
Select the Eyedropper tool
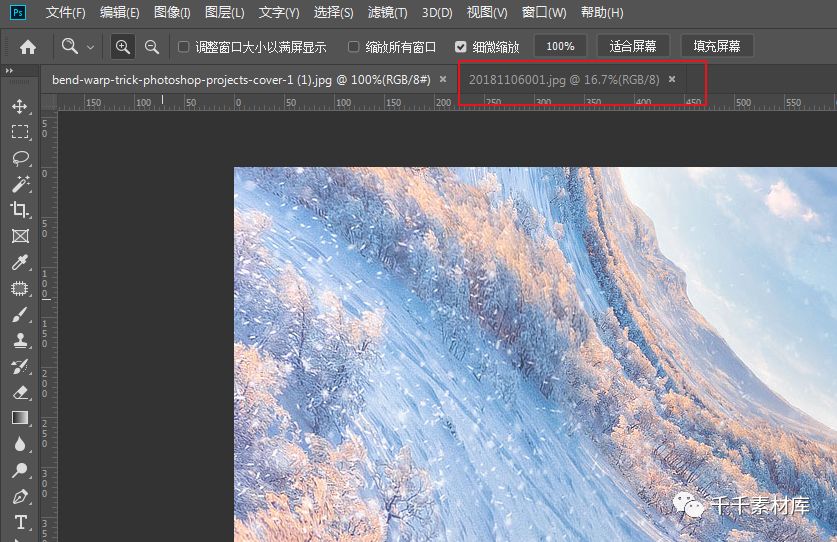tap(20, 262)
